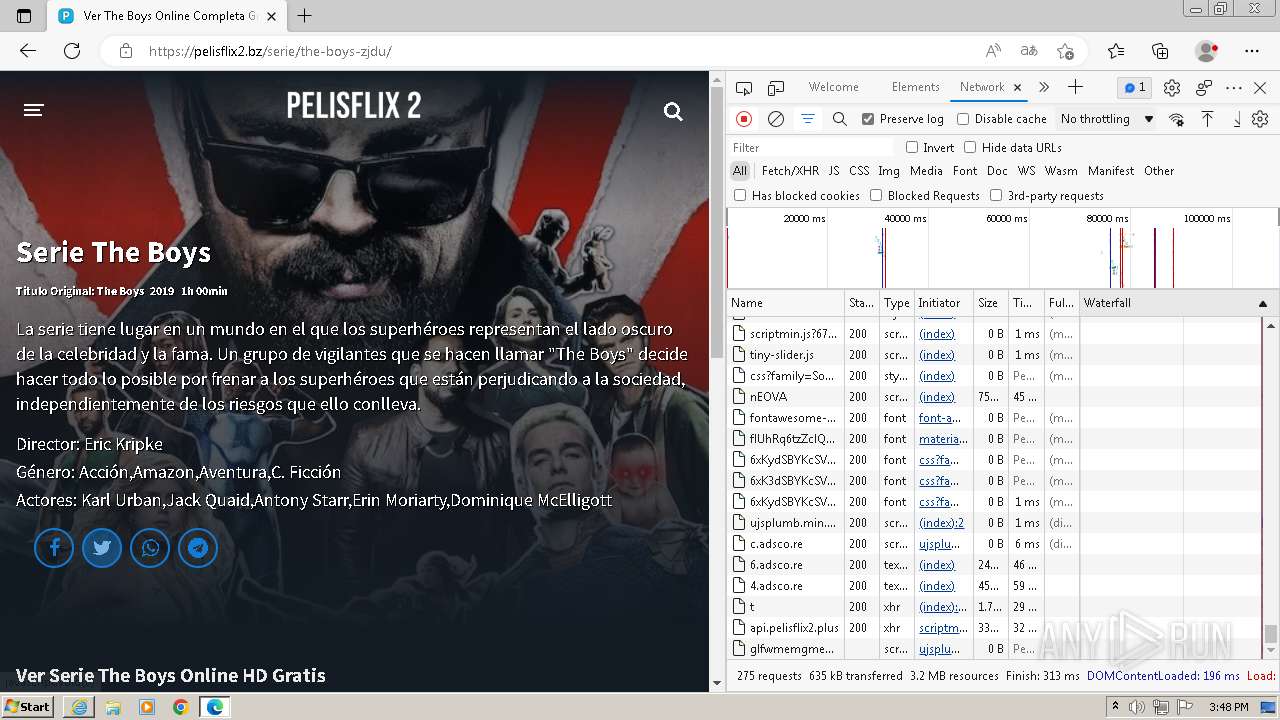
Task: Go back to the previous page
Action: (28, 51)
